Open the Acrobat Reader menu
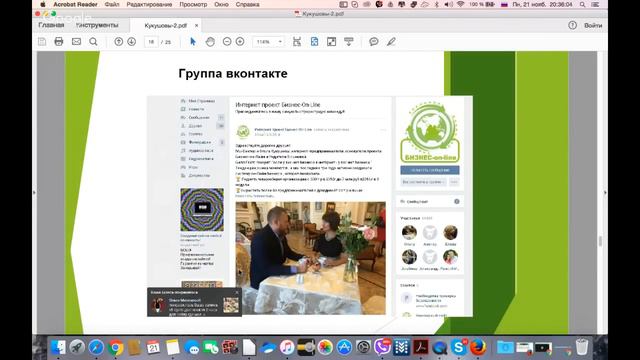The image size is (640, 360). (76, 4)
